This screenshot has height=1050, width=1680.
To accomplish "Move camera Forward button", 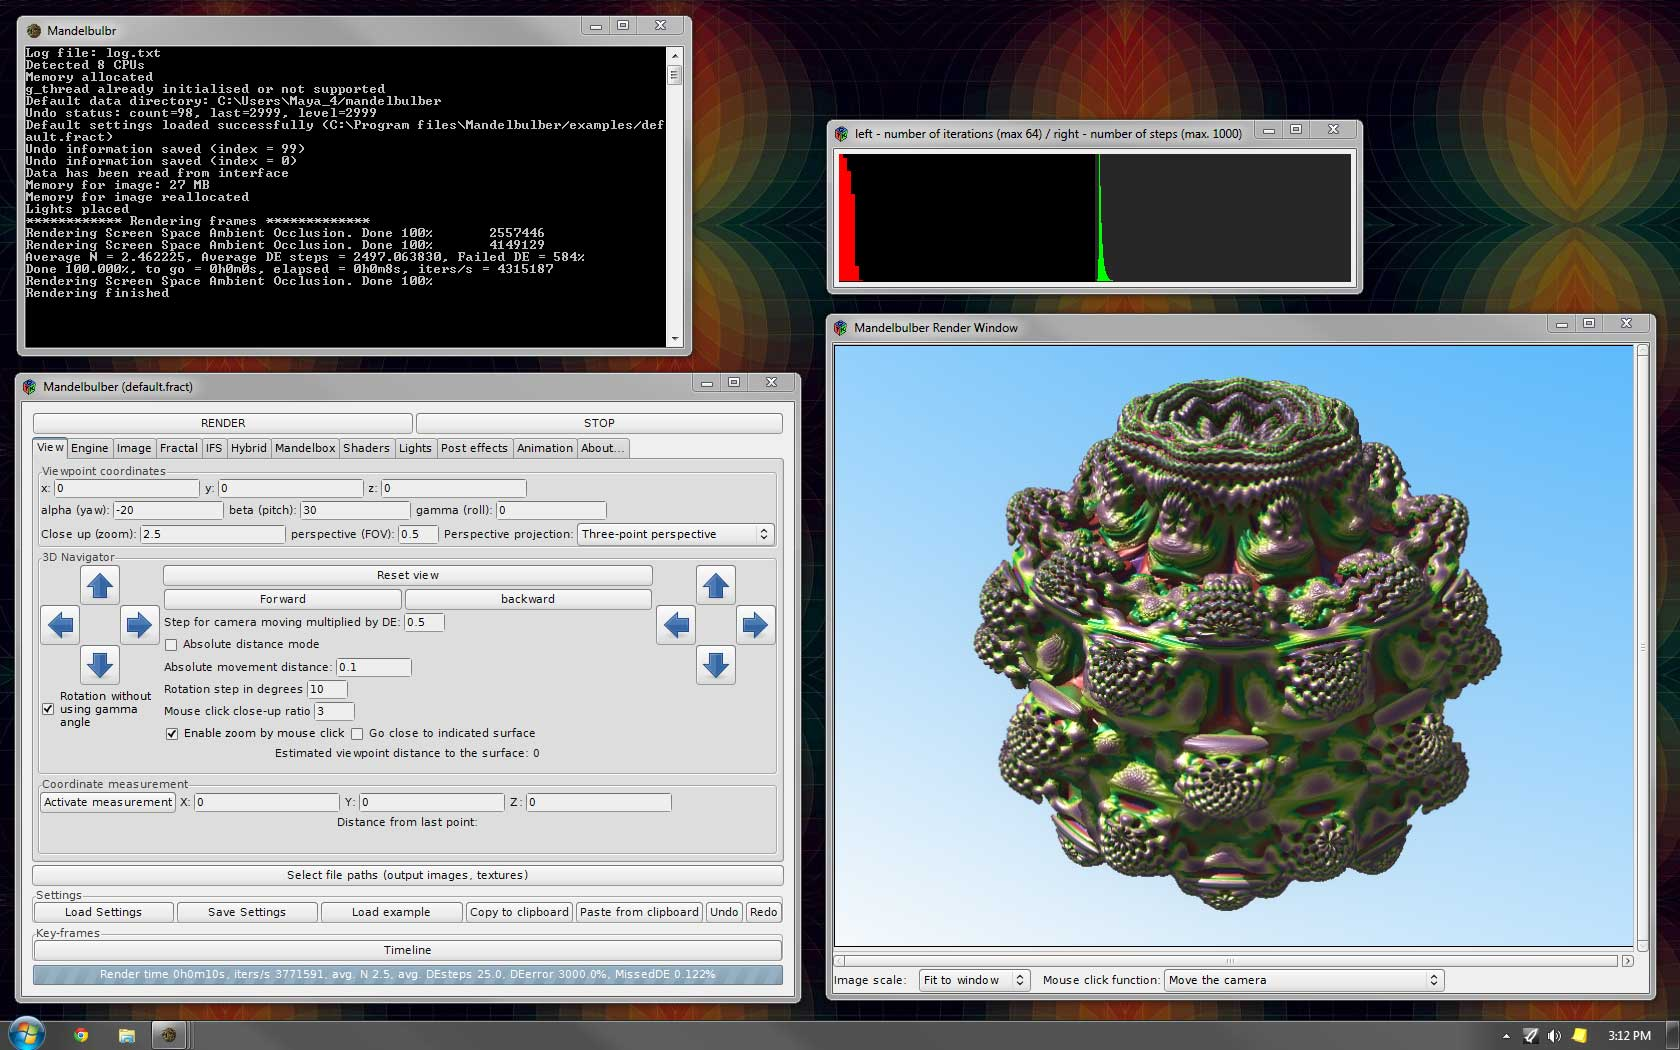I will tap(283, 599).
